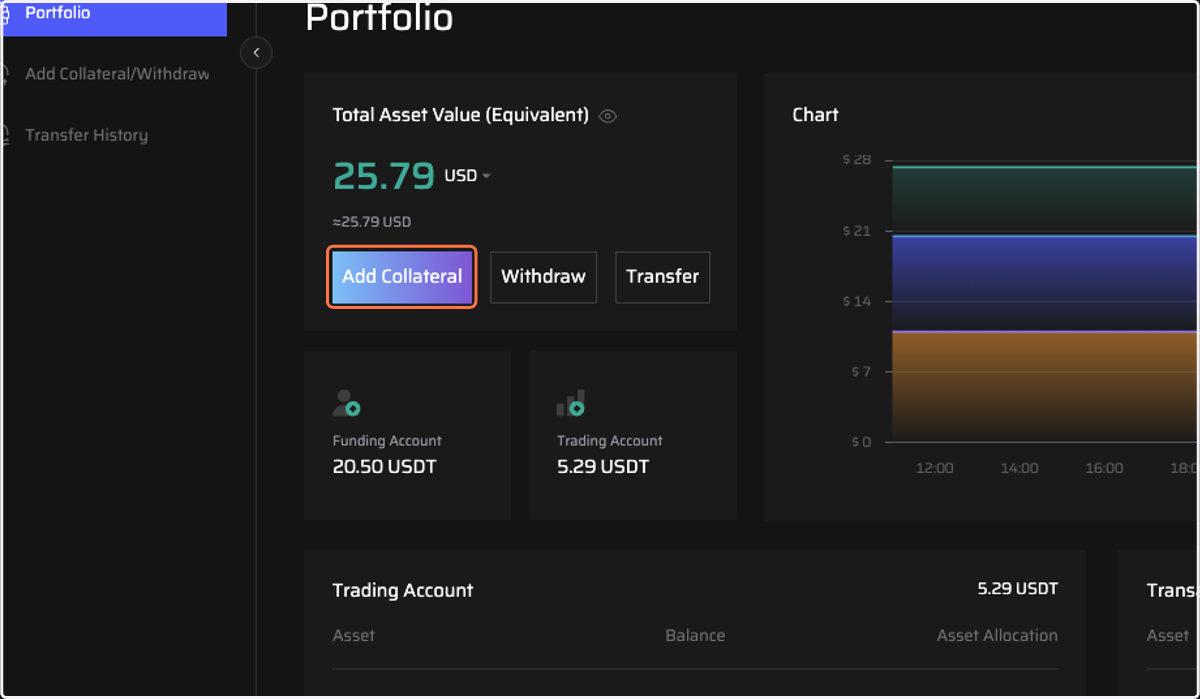Click the 14:00 chart axis label
Viewport: 1200px width, 699px height.
point(1019,468)
